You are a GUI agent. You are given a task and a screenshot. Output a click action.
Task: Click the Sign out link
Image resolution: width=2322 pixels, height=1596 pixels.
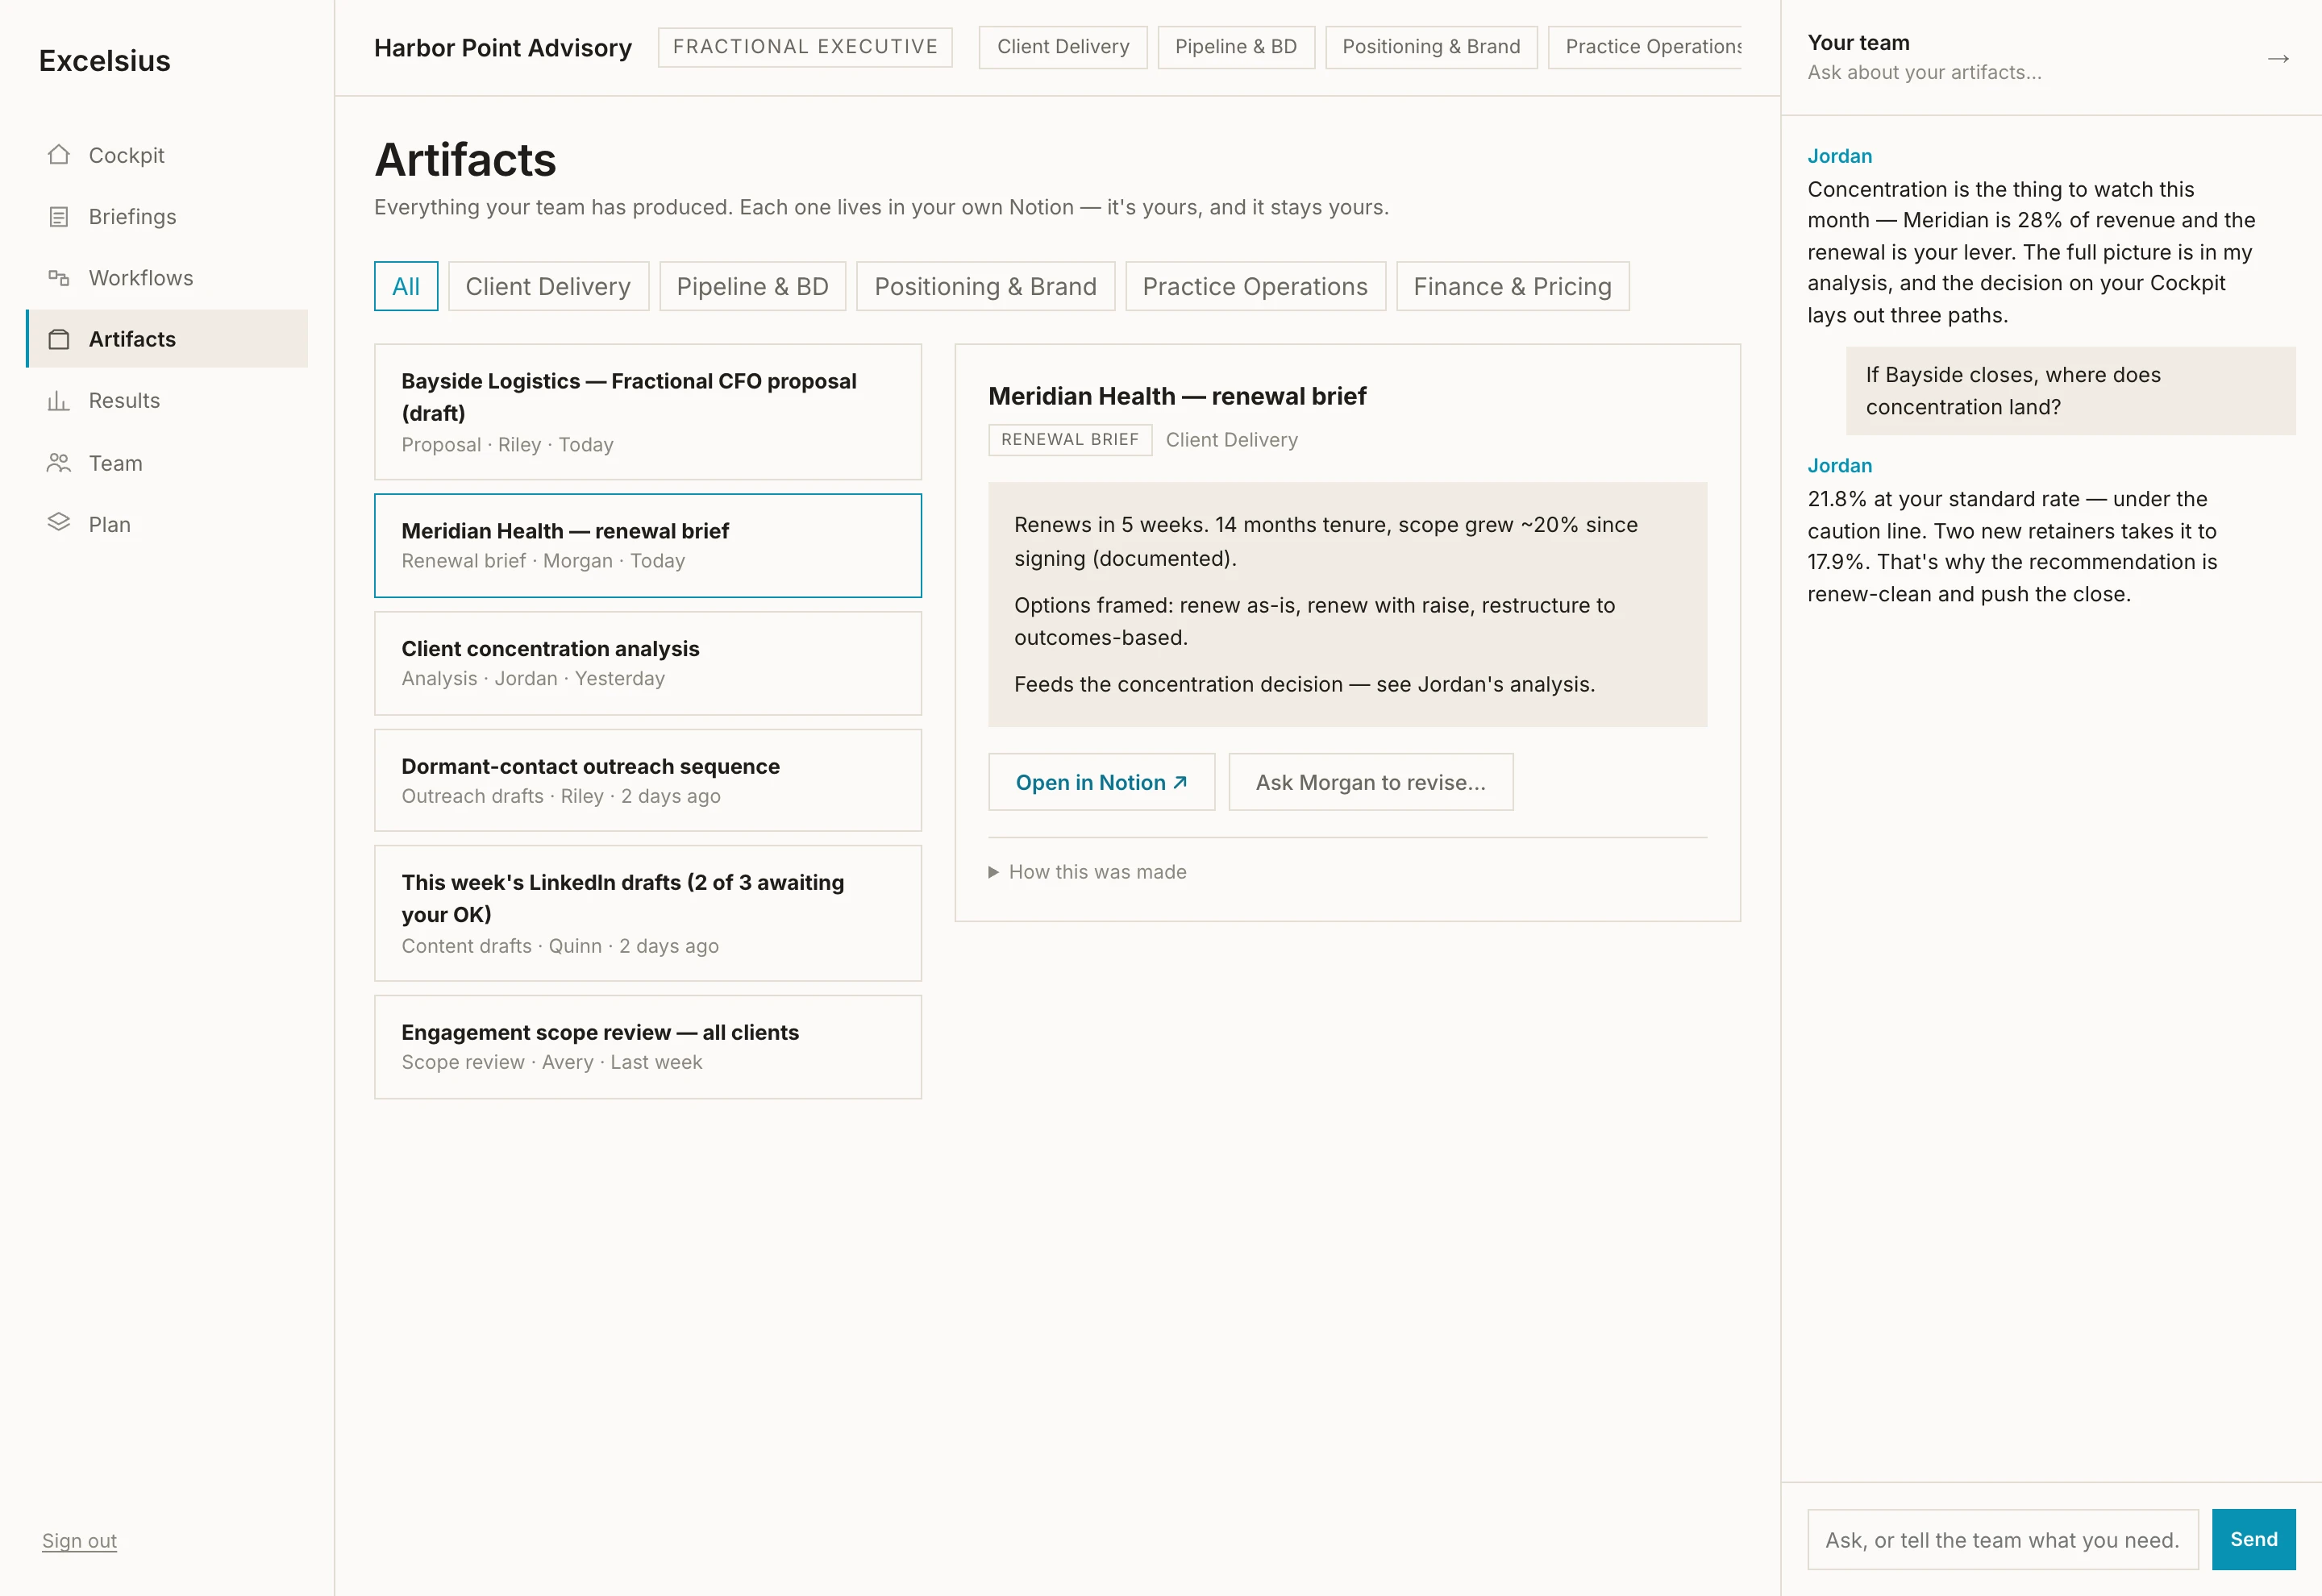point(79,1540)
